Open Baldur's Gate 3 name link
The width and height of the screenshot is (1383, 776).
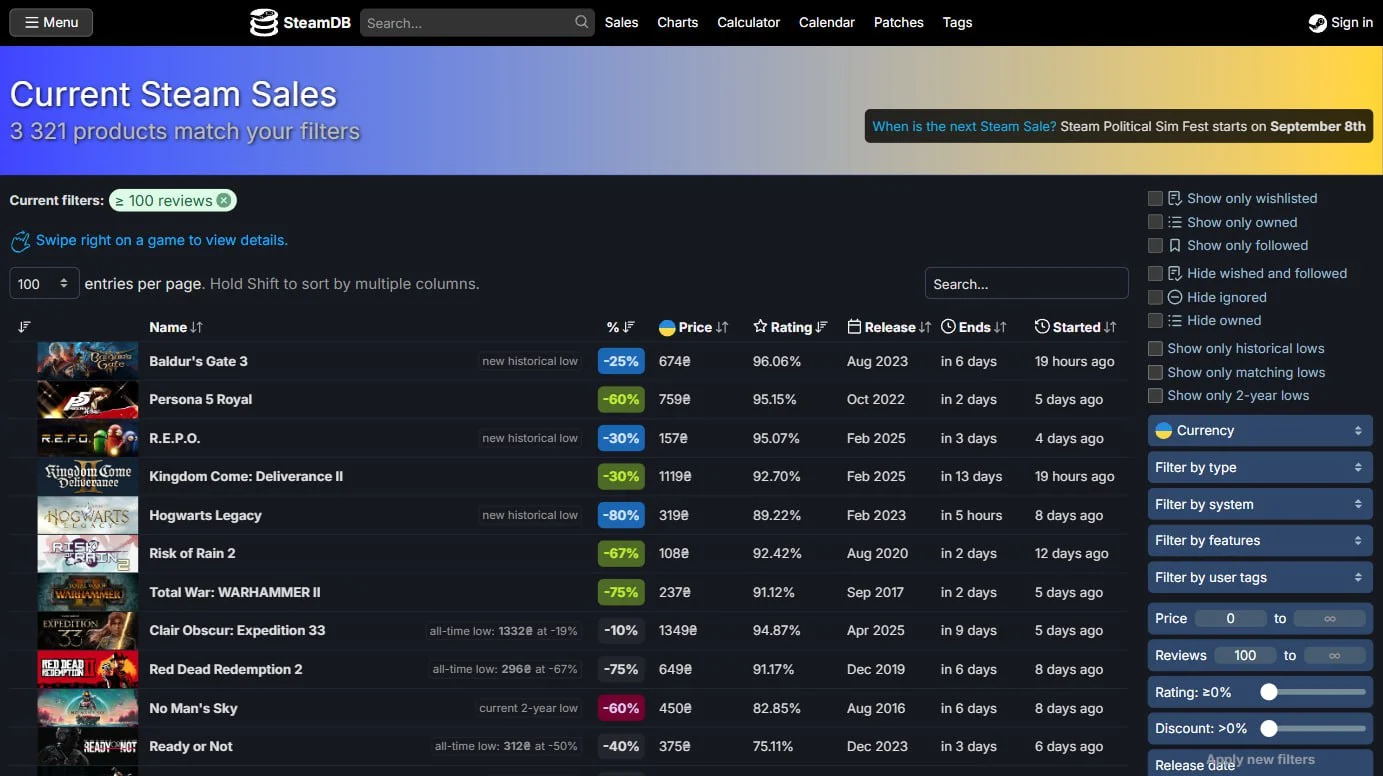198,361
